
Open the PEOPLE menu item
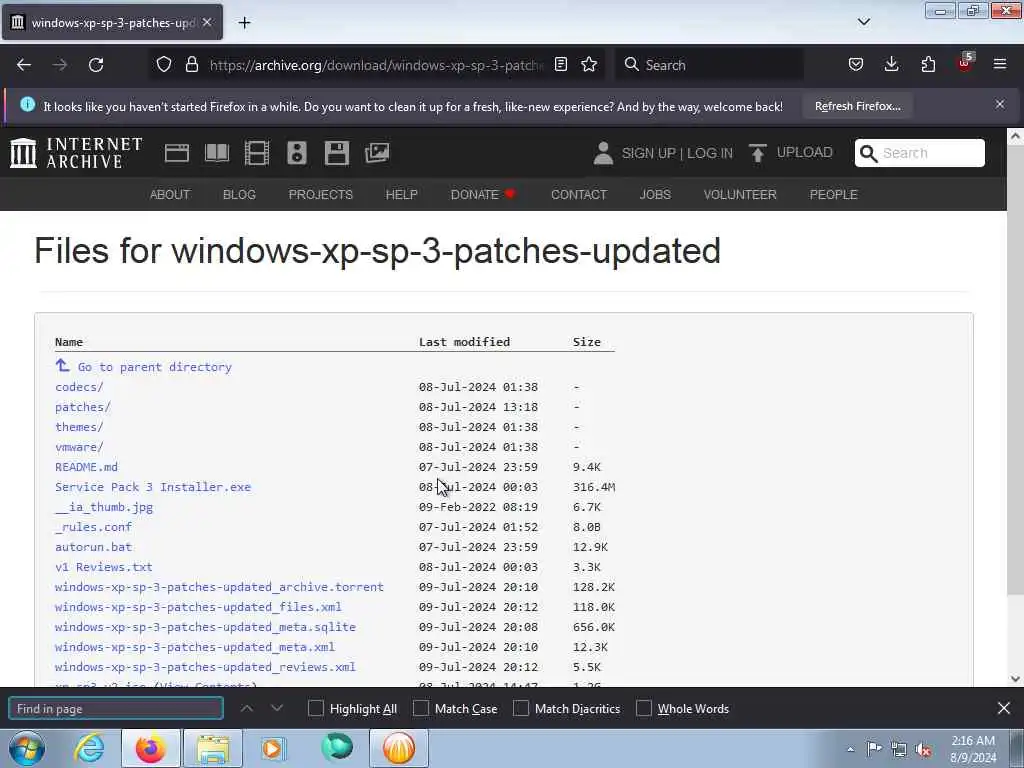(x=833, y=195)
